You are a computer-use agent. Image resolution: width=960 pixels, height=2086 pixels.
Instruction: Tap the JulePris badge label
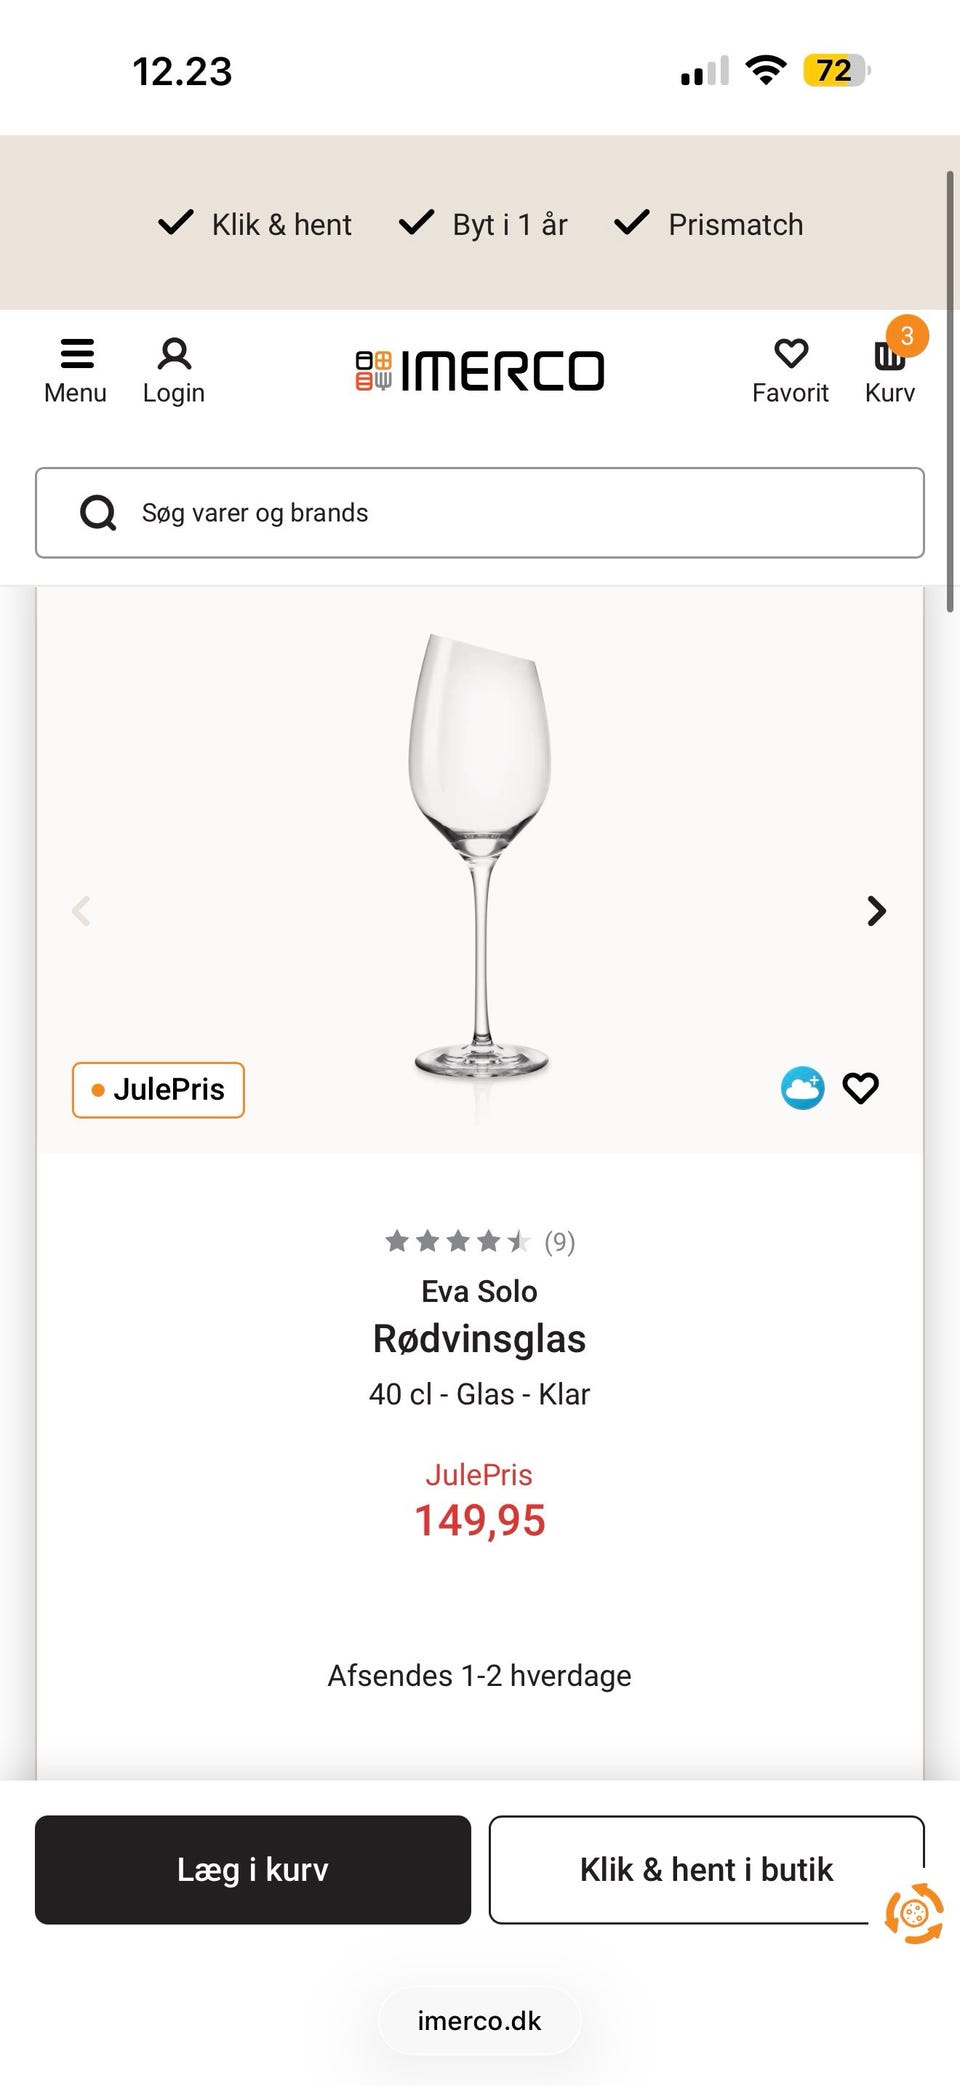tap(158, 1090)
